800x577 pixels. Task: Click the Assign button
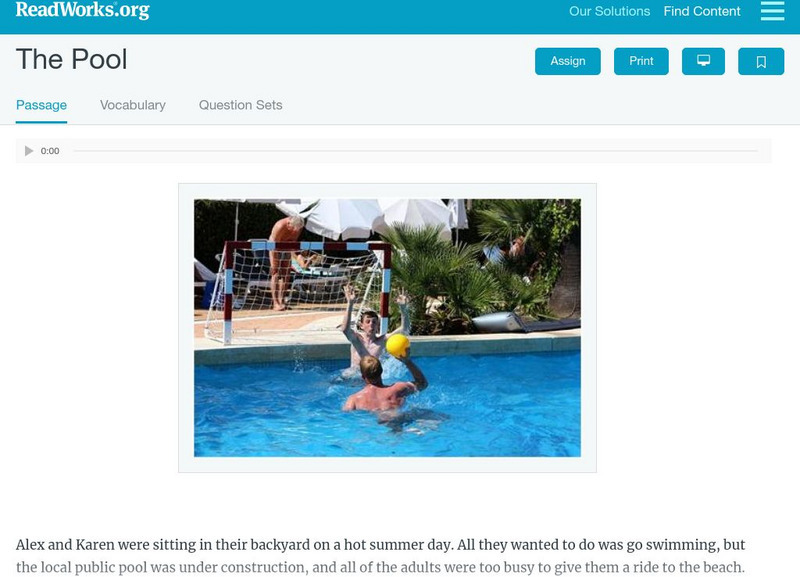tap(568, 61)
